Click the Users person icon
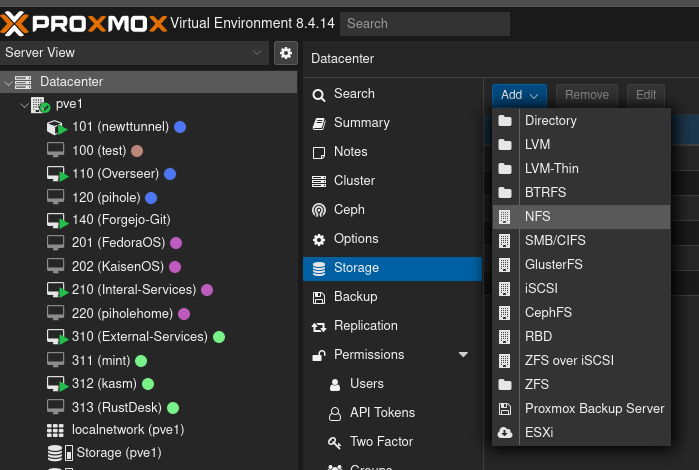 pos(335,384)
